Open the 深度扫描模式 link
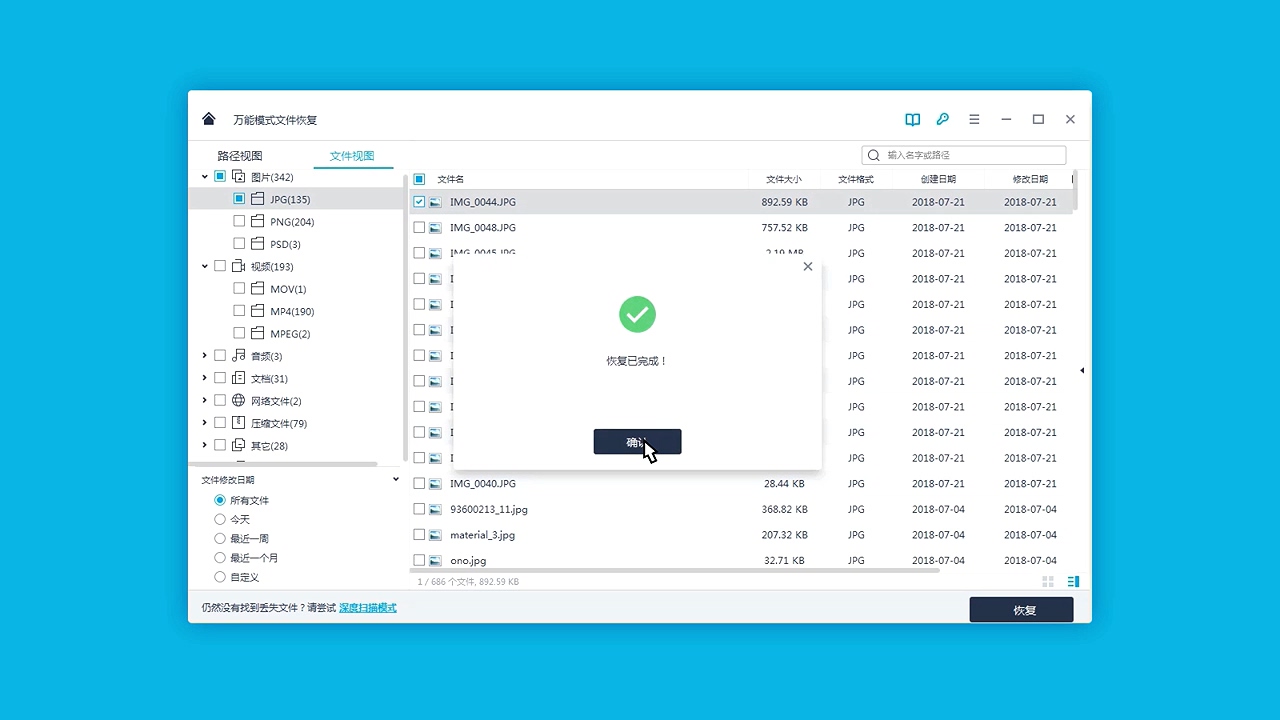This screenshot has width=1280, height=720. tap(368, 608)
